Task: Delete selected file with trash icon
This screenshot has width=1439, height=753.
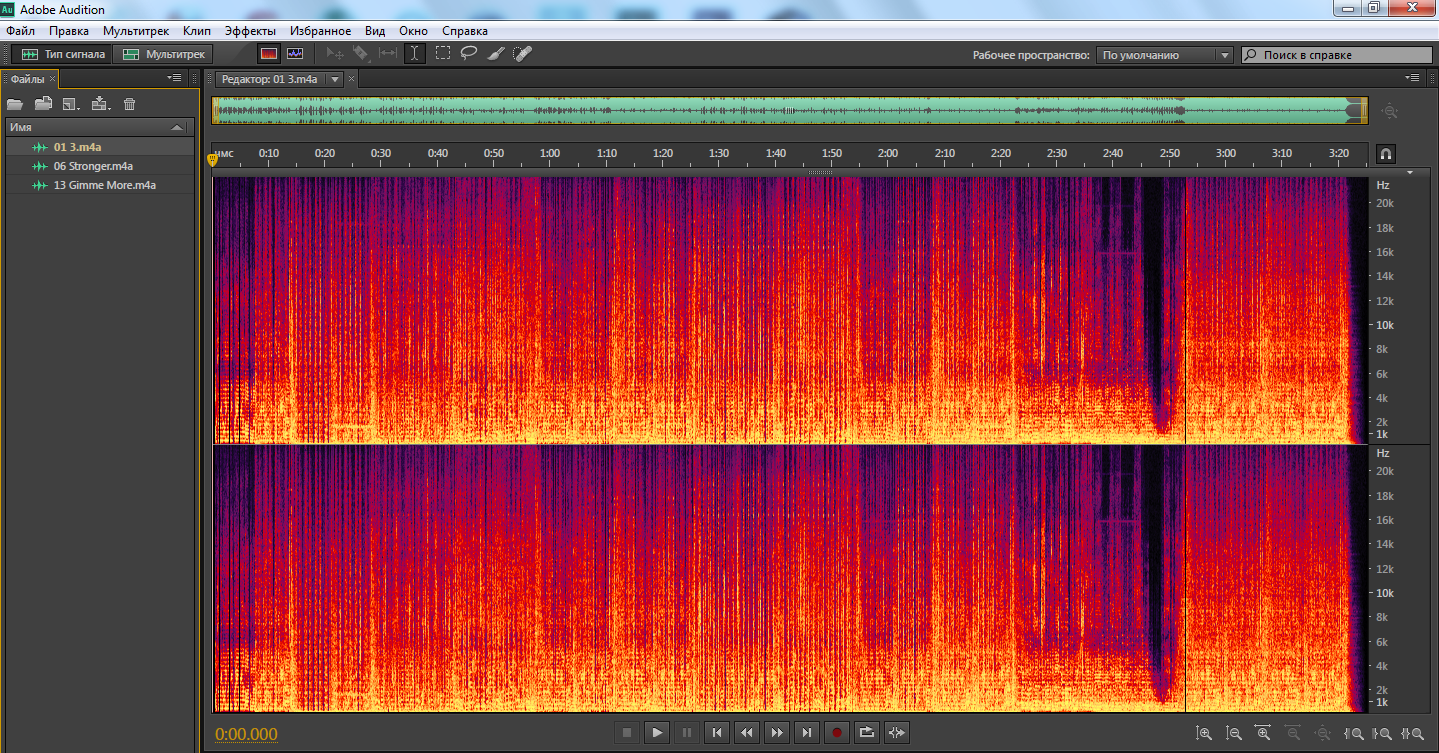Action: pyautogui.click(x=129, y=104)
